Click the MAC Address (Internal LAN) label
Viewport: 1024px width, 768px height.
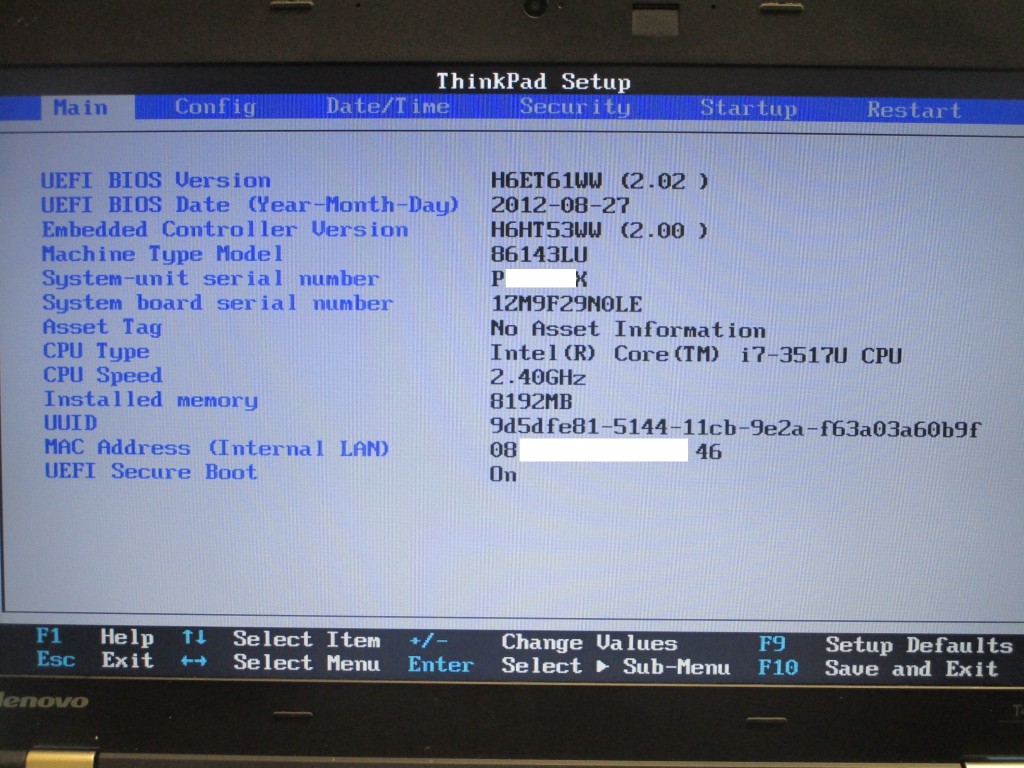[217, 448]
